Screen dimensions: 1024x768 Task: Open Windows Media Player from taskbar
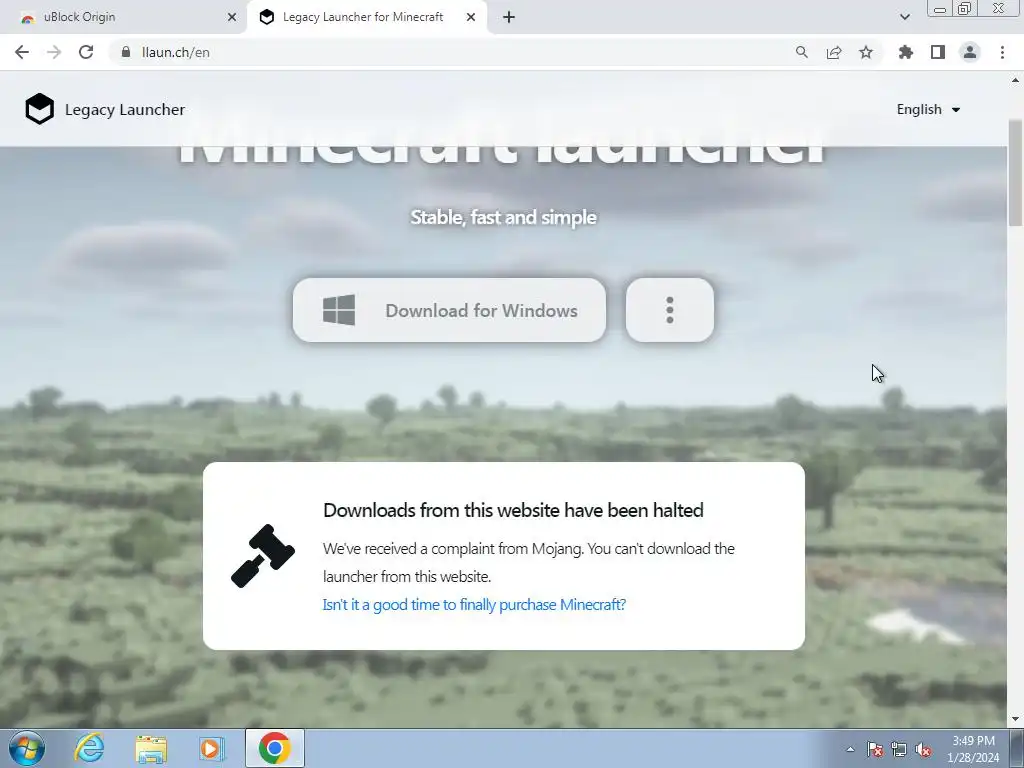click(x=212, y=748)
